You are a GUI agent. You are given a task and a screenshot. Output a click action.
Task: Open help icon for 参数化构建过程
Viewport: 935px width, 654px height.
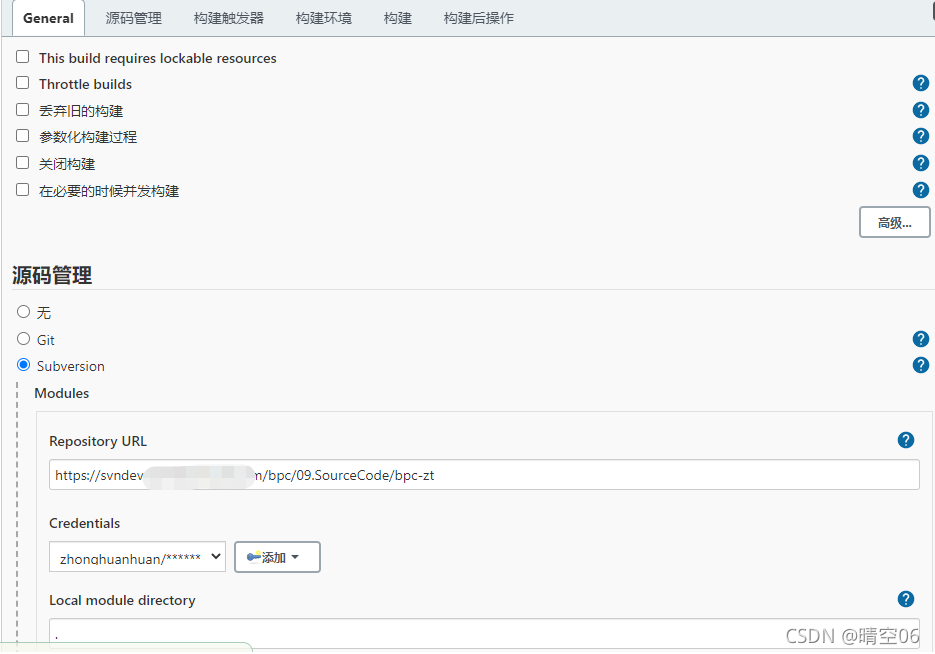(x=921, y=136)
